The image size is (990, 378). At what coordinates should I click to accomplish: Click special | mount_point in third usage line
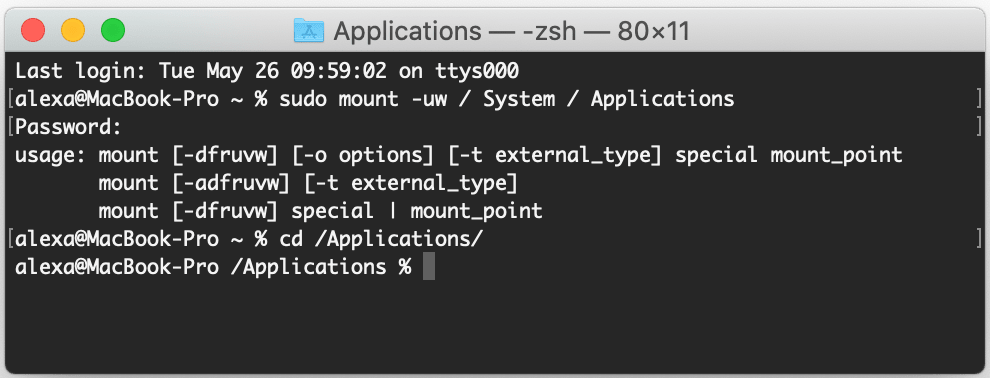coord(417,211)
